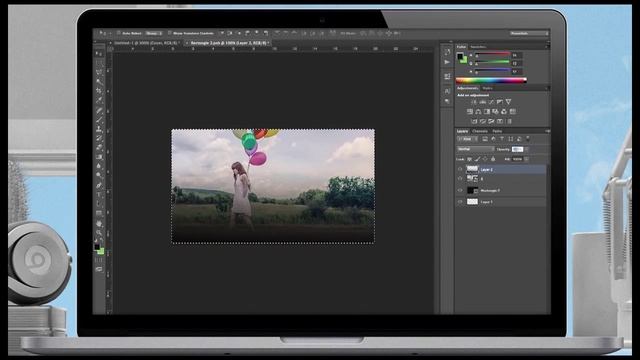The image size is (640, 360).
Task: Open the Color panel flyout menu
Action: click(548, 47)
